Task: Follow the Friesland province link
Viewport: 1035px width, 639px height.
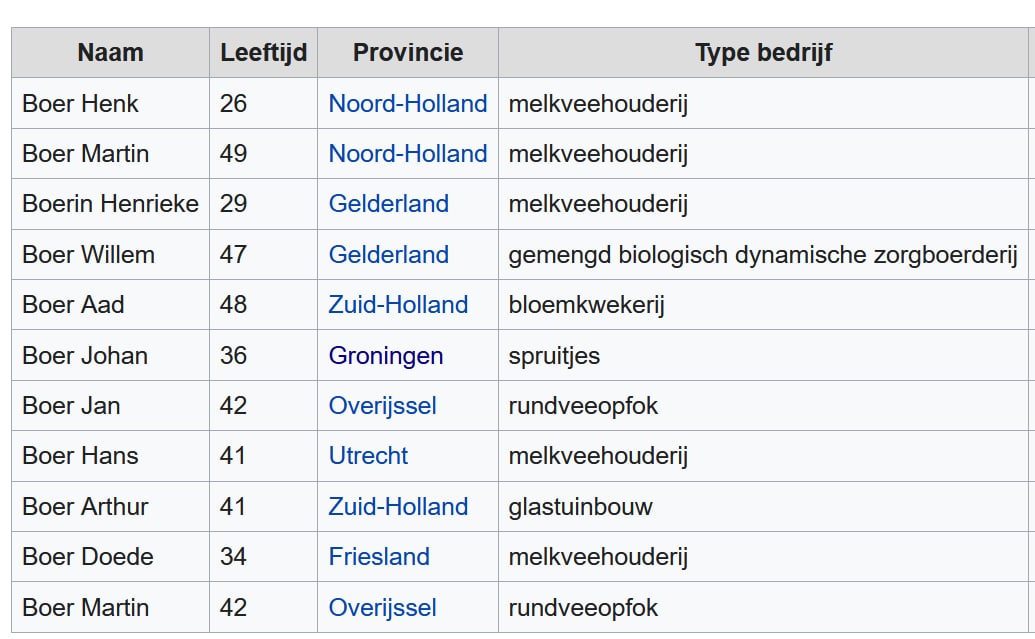Action: pyautogui.click(x=379, y=557)
